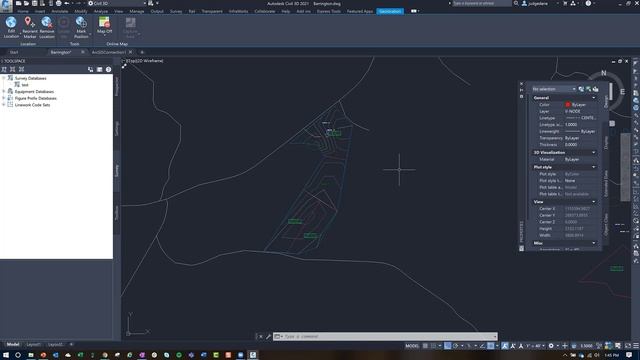Click the Plot printer icon in quick access toolbar
Viewport: 640px width, 360px height.
pyautogui.click(x=59, y=3)
